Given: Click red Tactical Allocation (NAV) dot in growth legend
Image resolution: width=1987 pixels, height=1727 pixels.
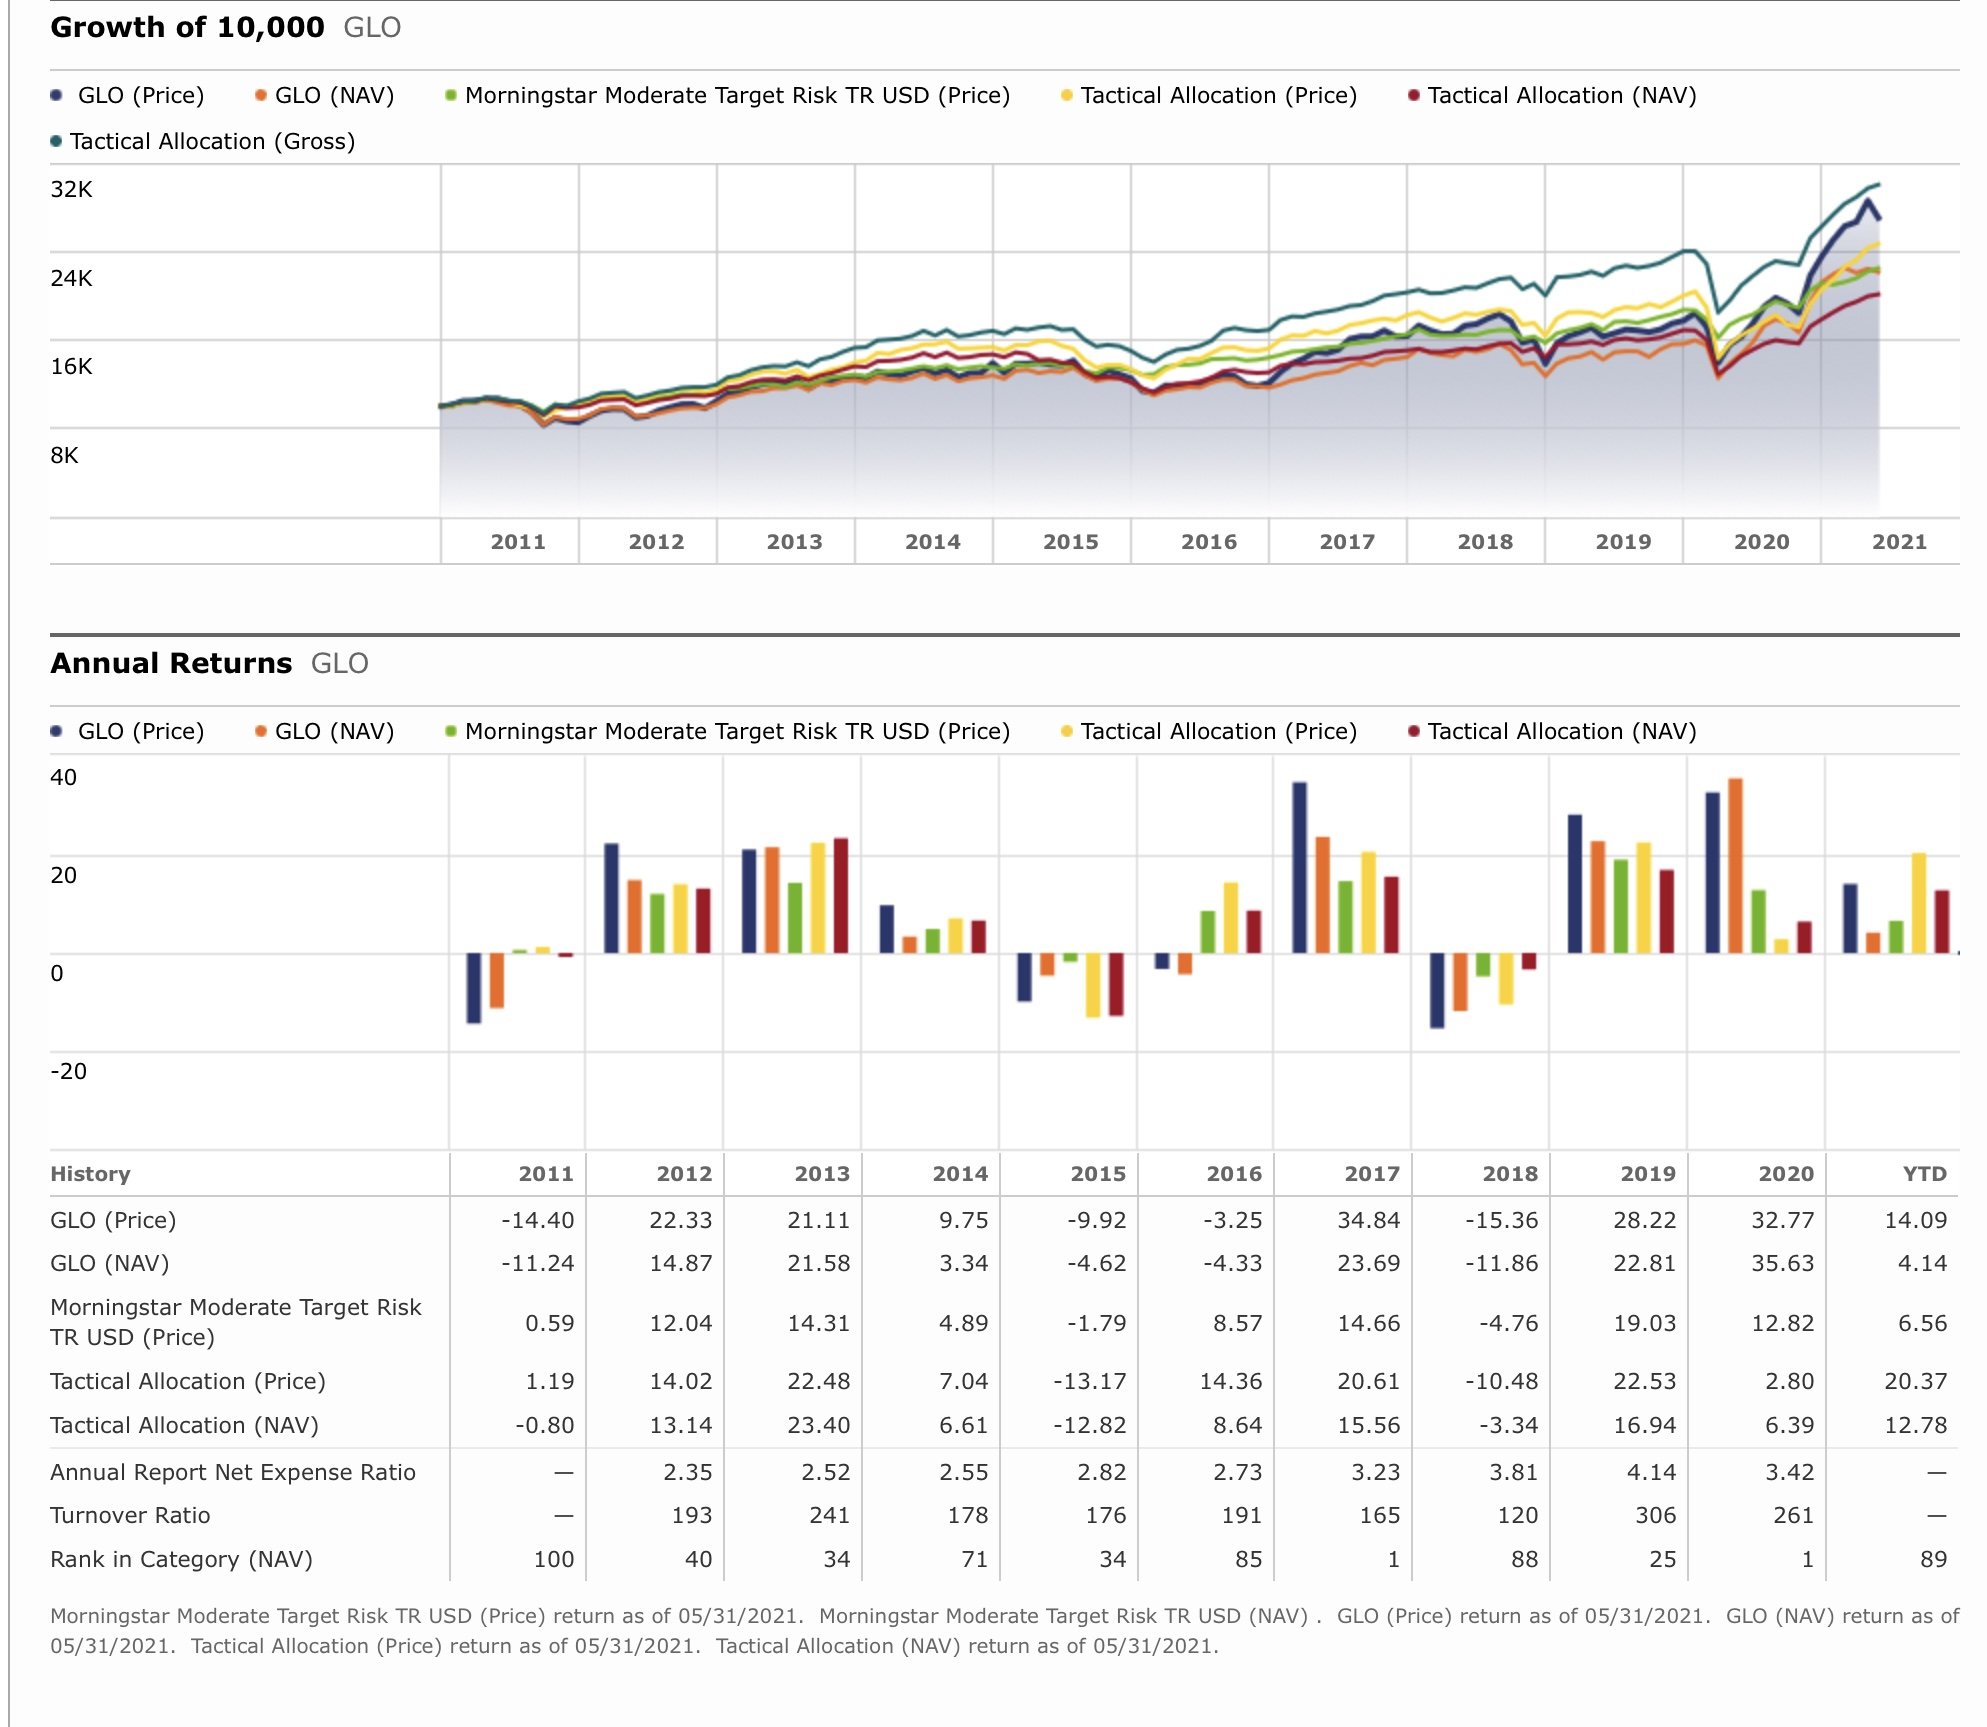Looking at the screenshot, I should pos(1414,95).
